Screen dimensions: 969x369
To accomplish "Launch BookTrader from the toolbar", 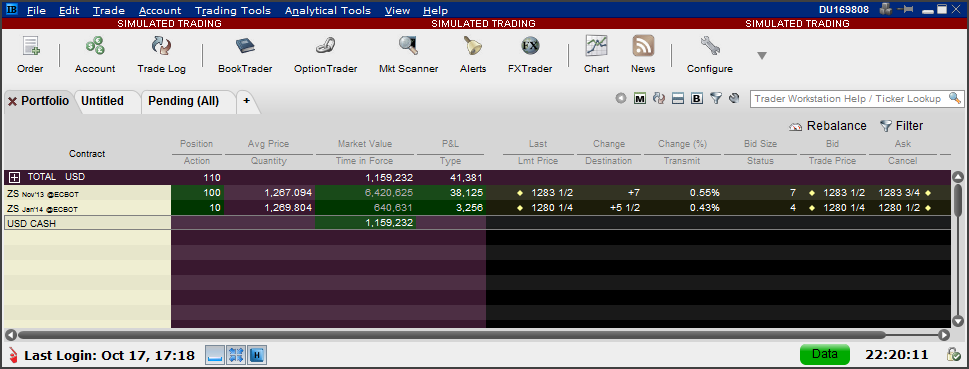I will pyautogui.click(x=245, y=54).
